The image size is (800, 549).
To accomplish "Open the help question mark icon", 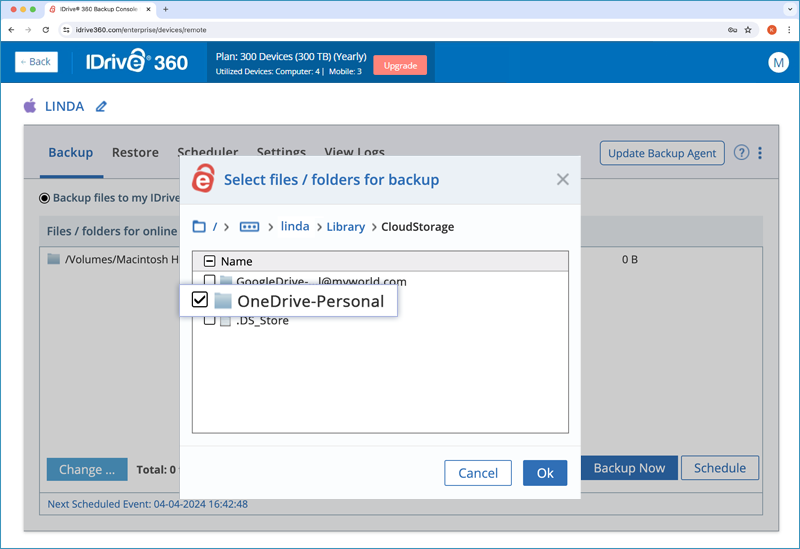I will (741, 153).
